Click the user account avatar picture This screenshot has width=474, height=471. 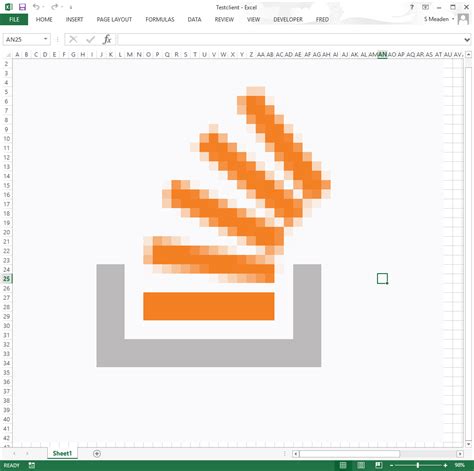[x=463, y=19]
